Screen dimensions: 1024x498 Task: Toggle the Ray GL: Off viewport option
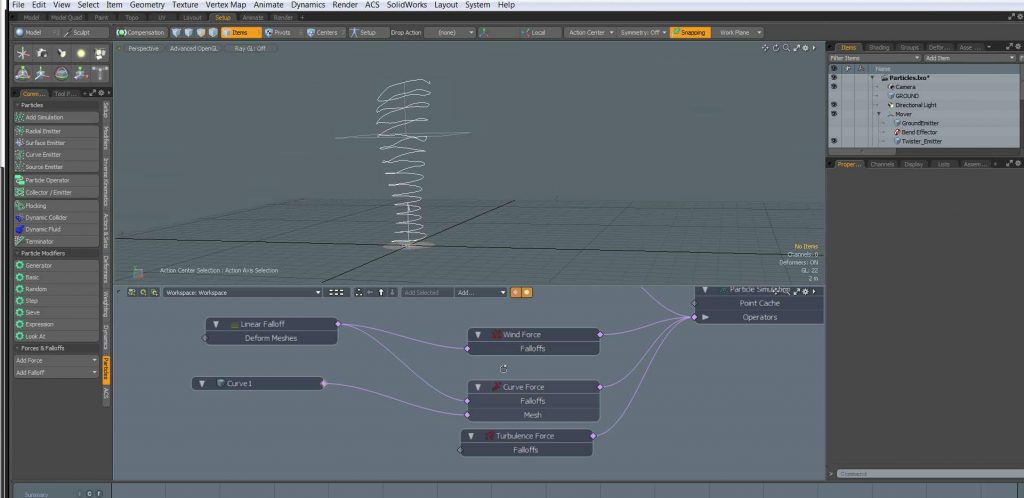click(x=250, y=48)
